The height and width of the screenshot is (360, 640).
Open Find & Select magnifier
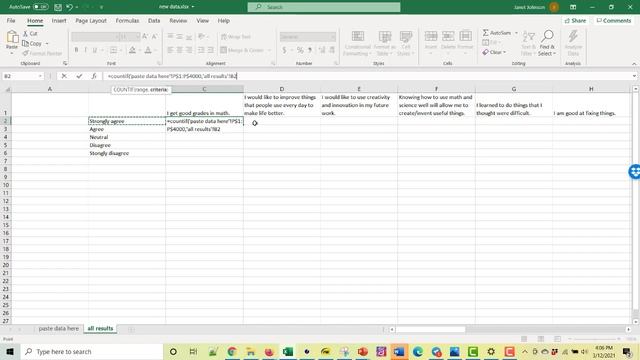[547, 43]
